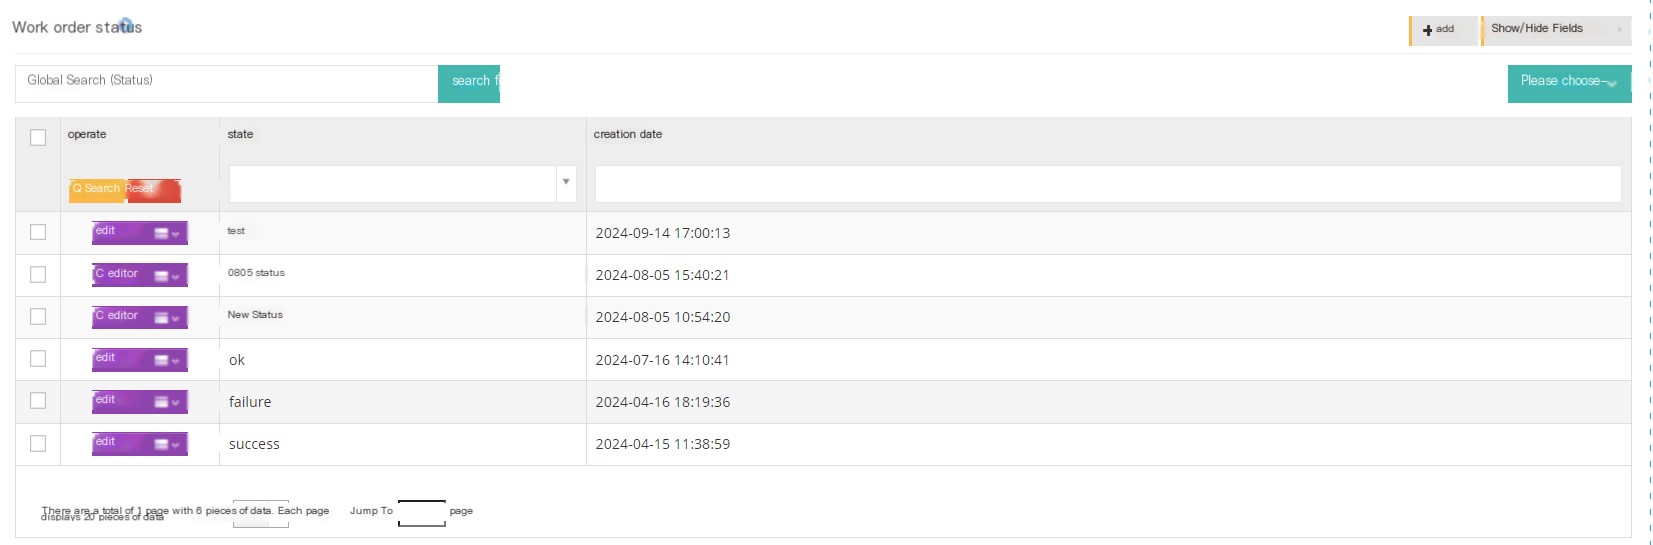Check the checkbox for test row
Image resolution: width=1653 pixels, height=545 pixels.
click(38, 232)
